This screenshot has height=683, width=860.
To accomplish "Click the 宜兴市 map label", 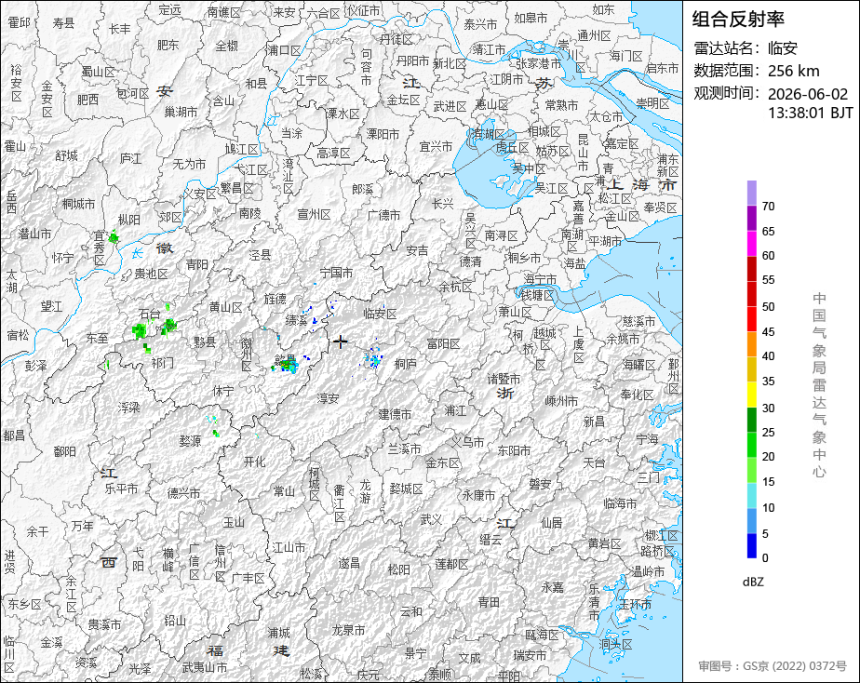I will [x=436, y=146].
